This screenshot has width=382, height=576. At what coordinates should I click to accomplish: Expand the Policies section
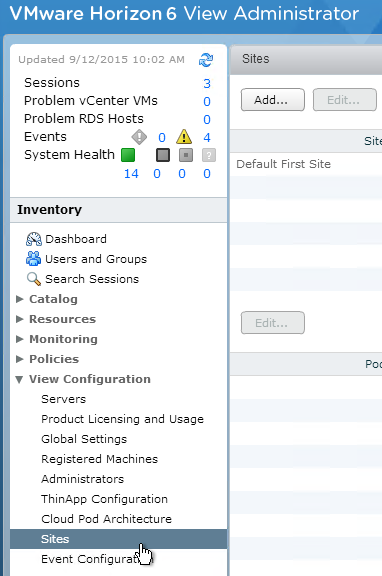(x=20, y=359)
